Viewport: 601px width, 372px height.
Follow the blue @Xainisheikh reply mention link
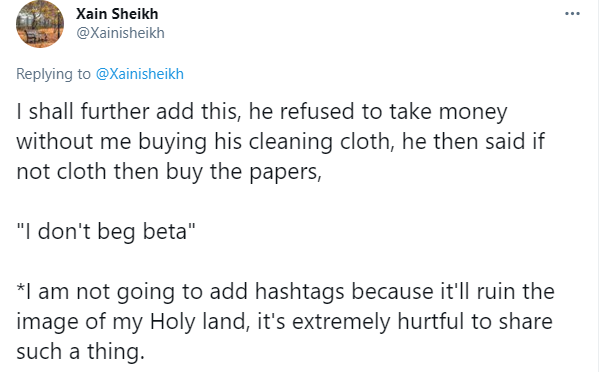tap(140, 74)
